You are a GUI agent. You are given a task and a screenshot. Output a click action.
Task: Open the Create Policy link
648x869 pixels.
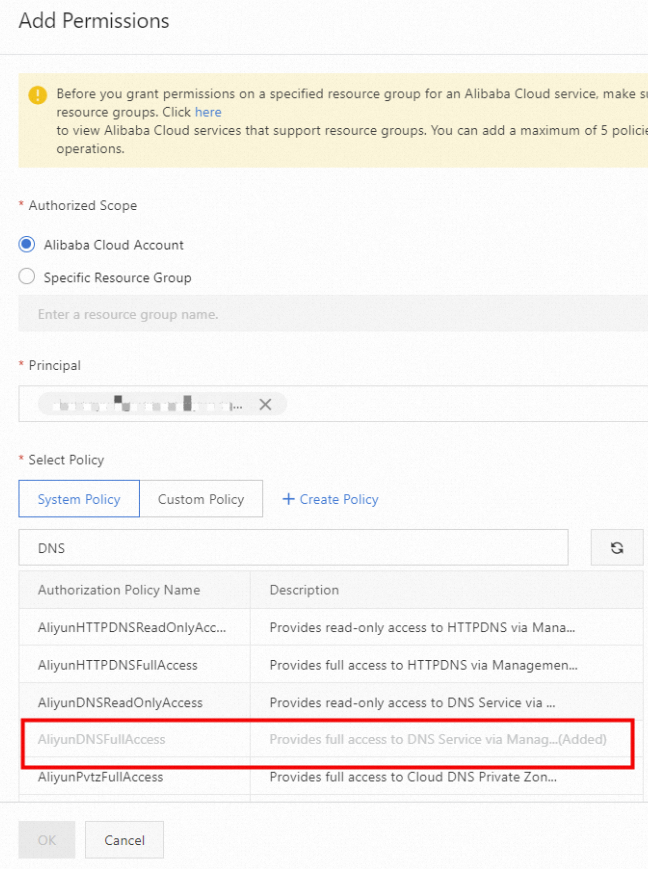pyautogui.click(x=330, y=499)
